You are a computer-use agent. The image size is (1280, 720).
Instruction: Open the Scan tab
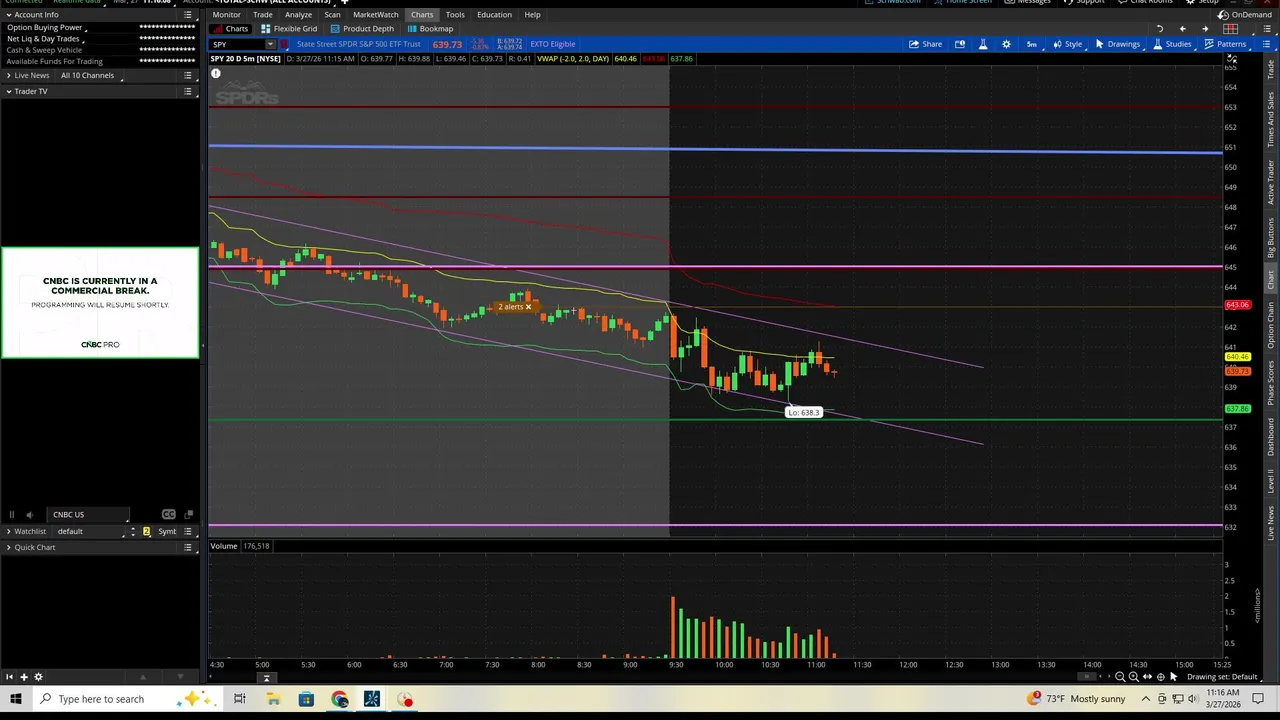coord(332,14)
